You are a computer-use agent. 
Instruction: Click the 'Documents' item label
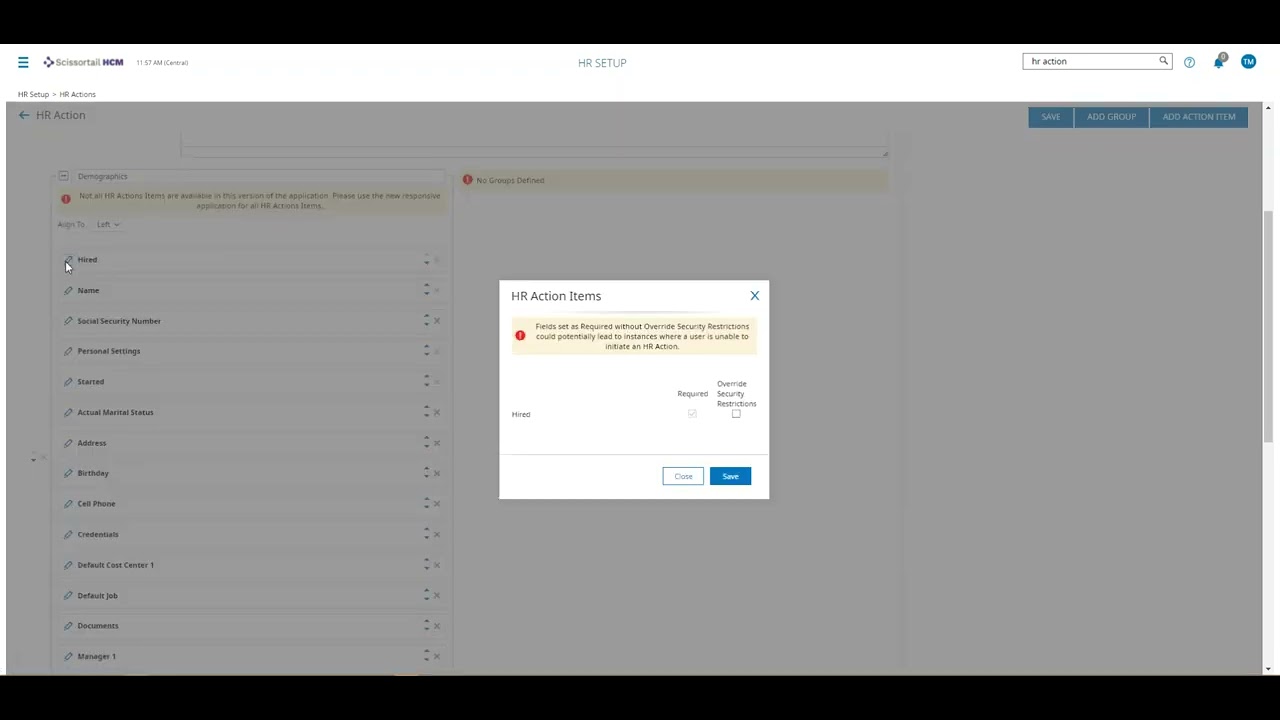98,626
